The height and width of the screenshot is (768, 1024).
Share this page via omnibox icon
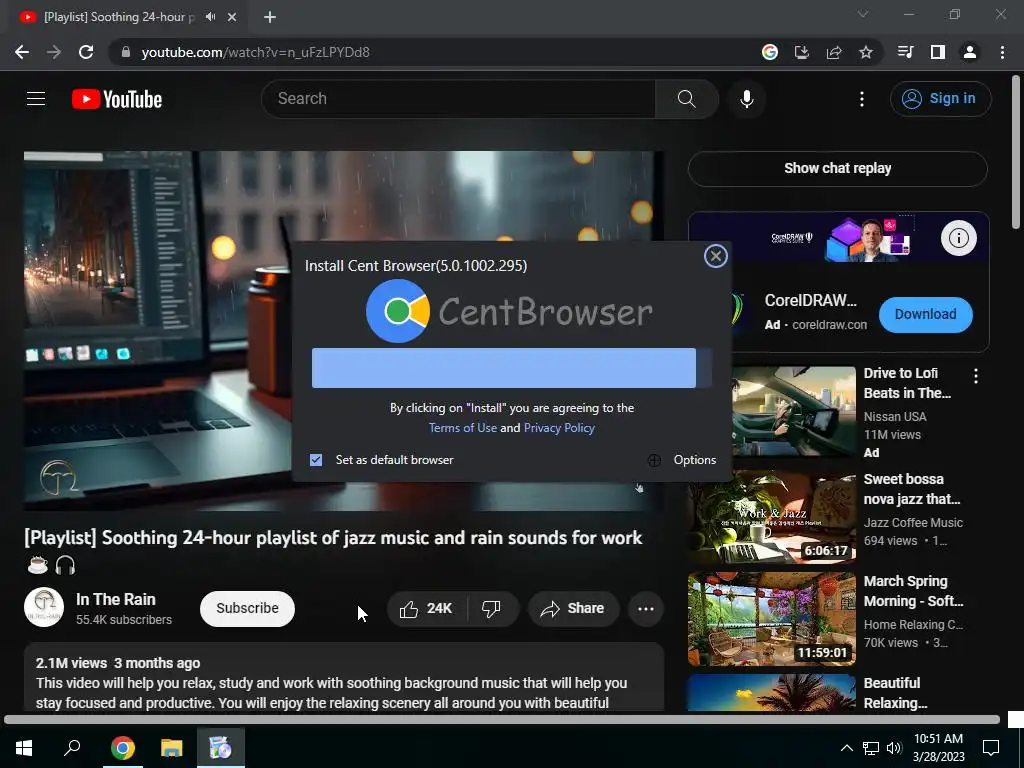tap(834, 52)
